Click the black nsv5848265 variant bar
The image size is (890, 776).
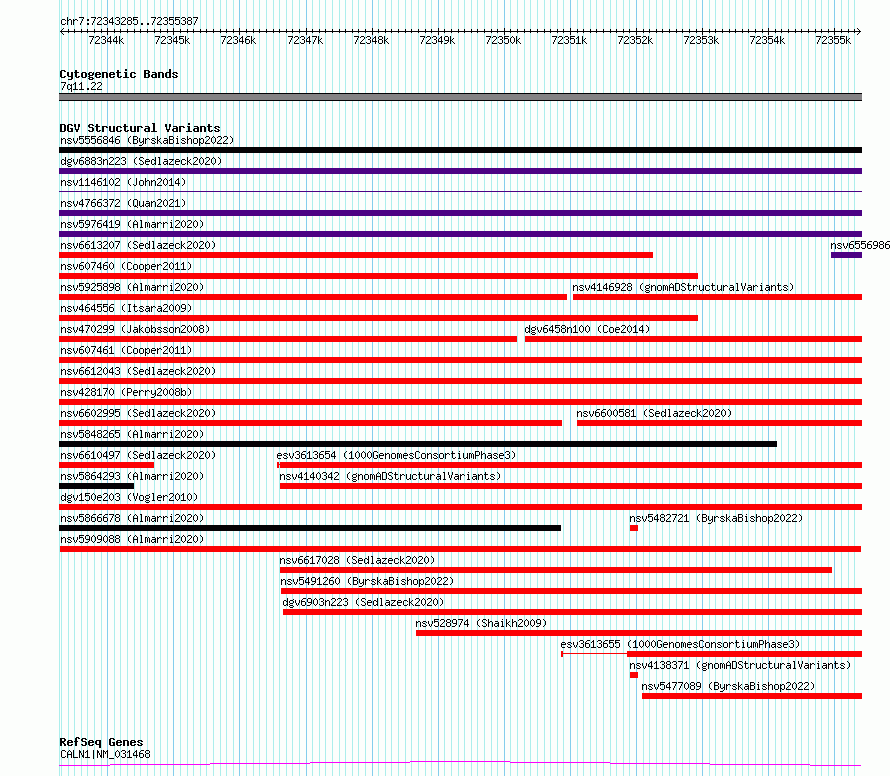(x=418, y=444)
